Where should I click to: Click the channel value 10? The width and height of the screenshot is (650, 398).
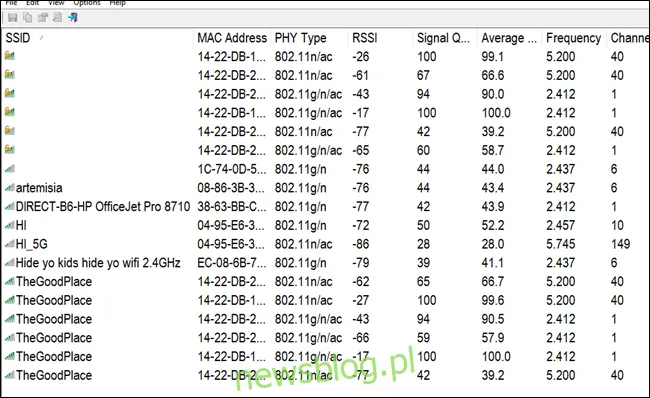coord(617,225)
